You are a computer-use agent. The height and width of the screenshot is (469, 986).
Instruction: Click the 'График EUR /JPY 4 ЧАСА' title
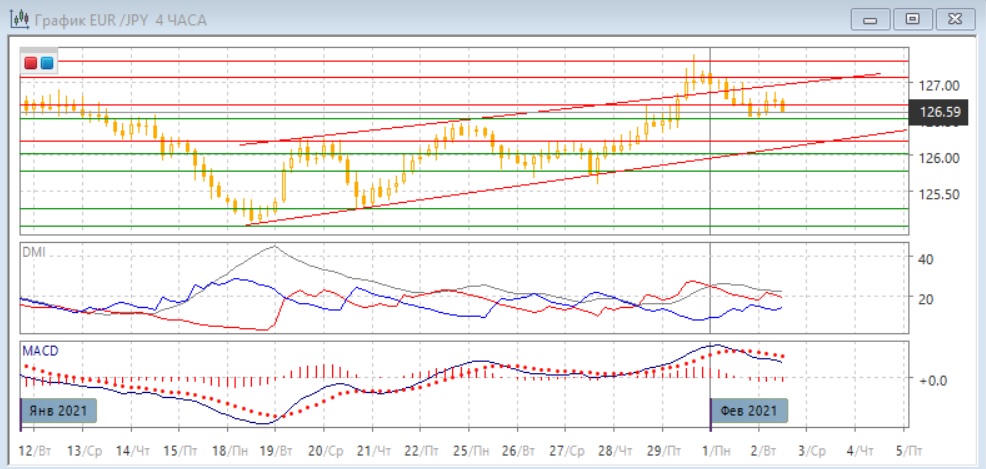pyautogui.click(x=120, y=20)
